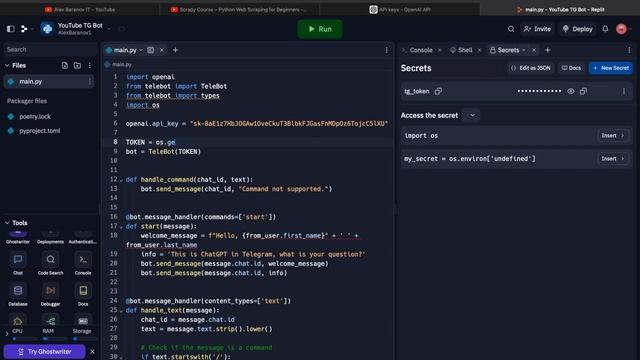Open the main.py tab dropdown arrow
Screen dimensions: 640x360
[x=141, y=50]
